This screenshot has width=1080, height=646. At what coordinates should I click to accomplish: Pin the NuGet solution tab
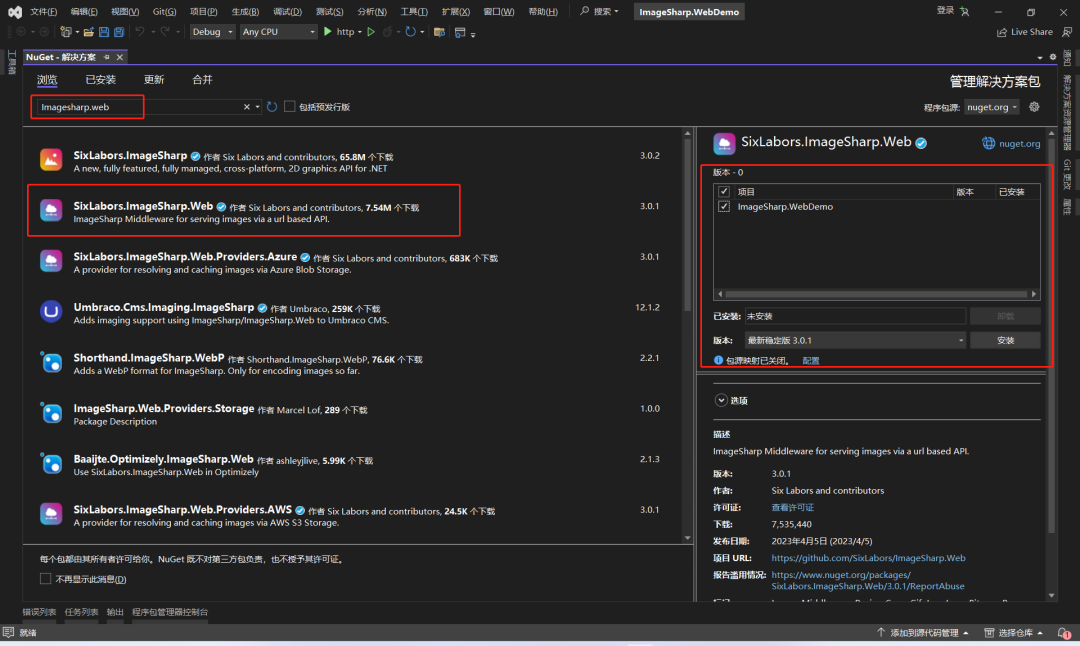pyautogui.click(x=107, y=57)
